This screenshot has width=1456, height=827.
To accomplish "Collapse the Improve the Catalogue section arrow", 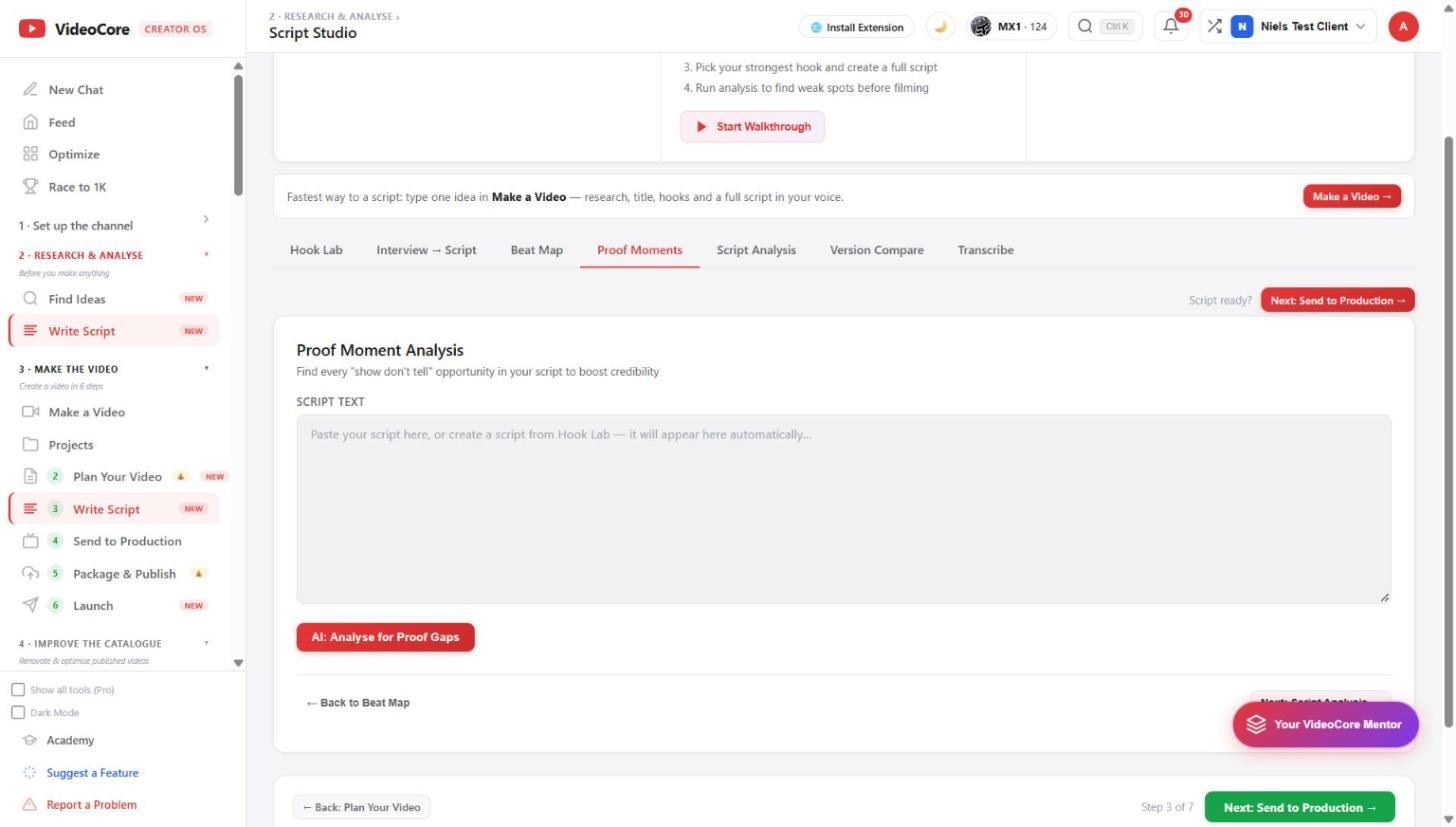I will [x=207, y=643].
